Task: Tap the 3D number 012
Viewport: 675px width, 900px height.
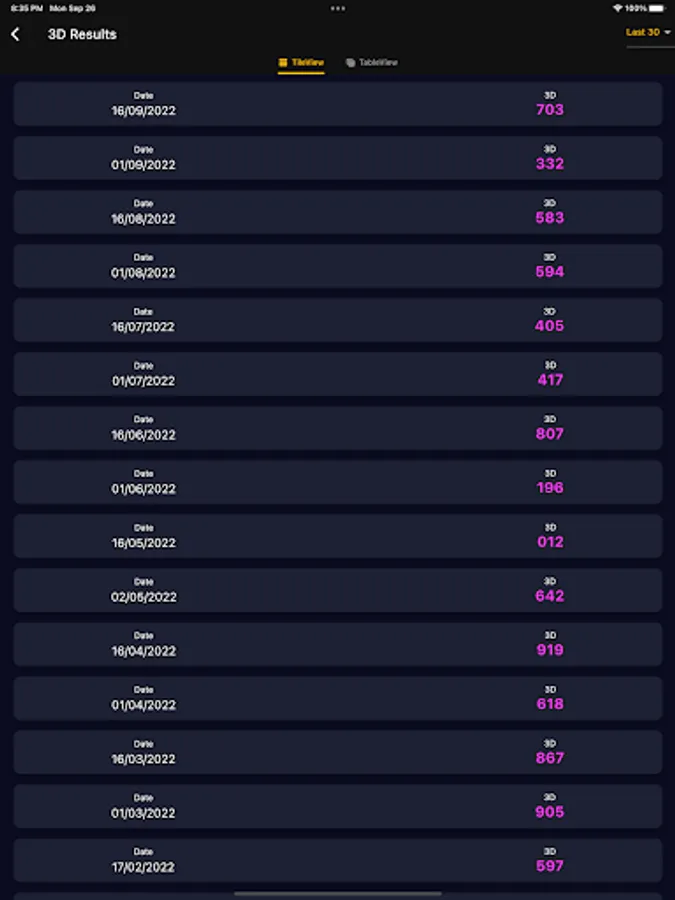Action: point(550,542)
